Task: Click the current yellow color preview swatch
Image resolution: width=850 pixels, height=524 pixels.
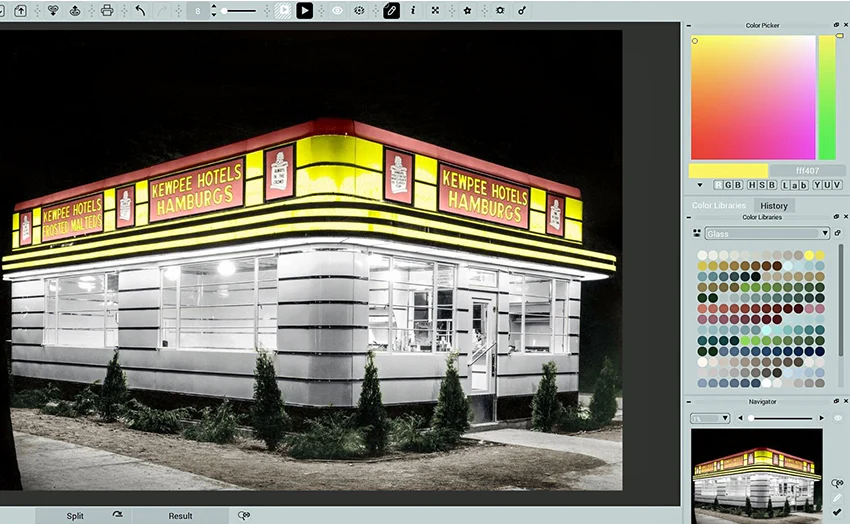Action: [728, 171]
